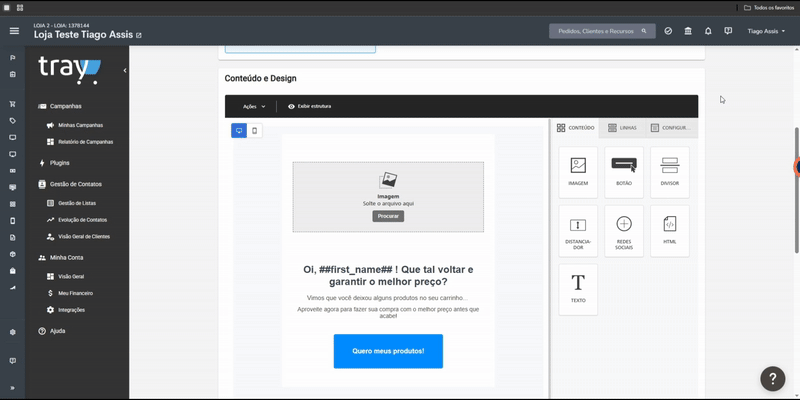Click Conteúdo e Design section title
This screenshot has height=400, width=800.
pyautogui.click(x=260, y=79)
